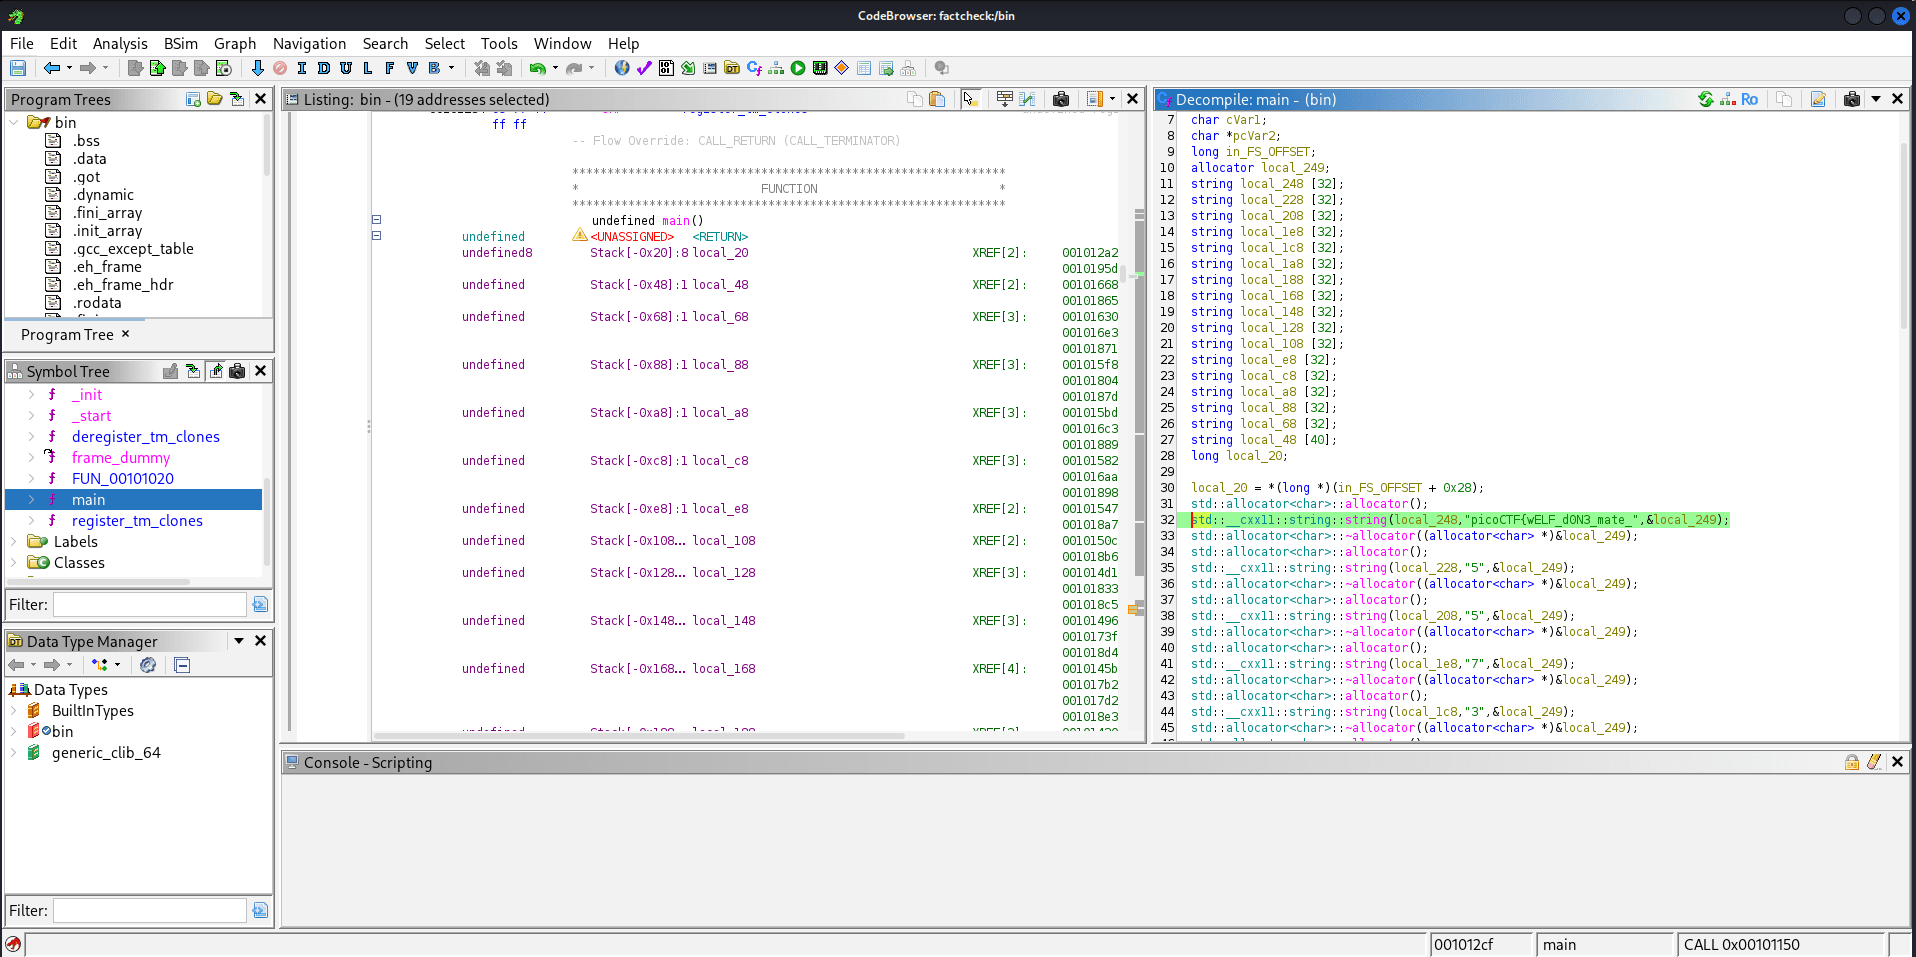Open the back-navigation history dropdown arrow
This screenshot has height=957, width=1916.
(69, 68)
